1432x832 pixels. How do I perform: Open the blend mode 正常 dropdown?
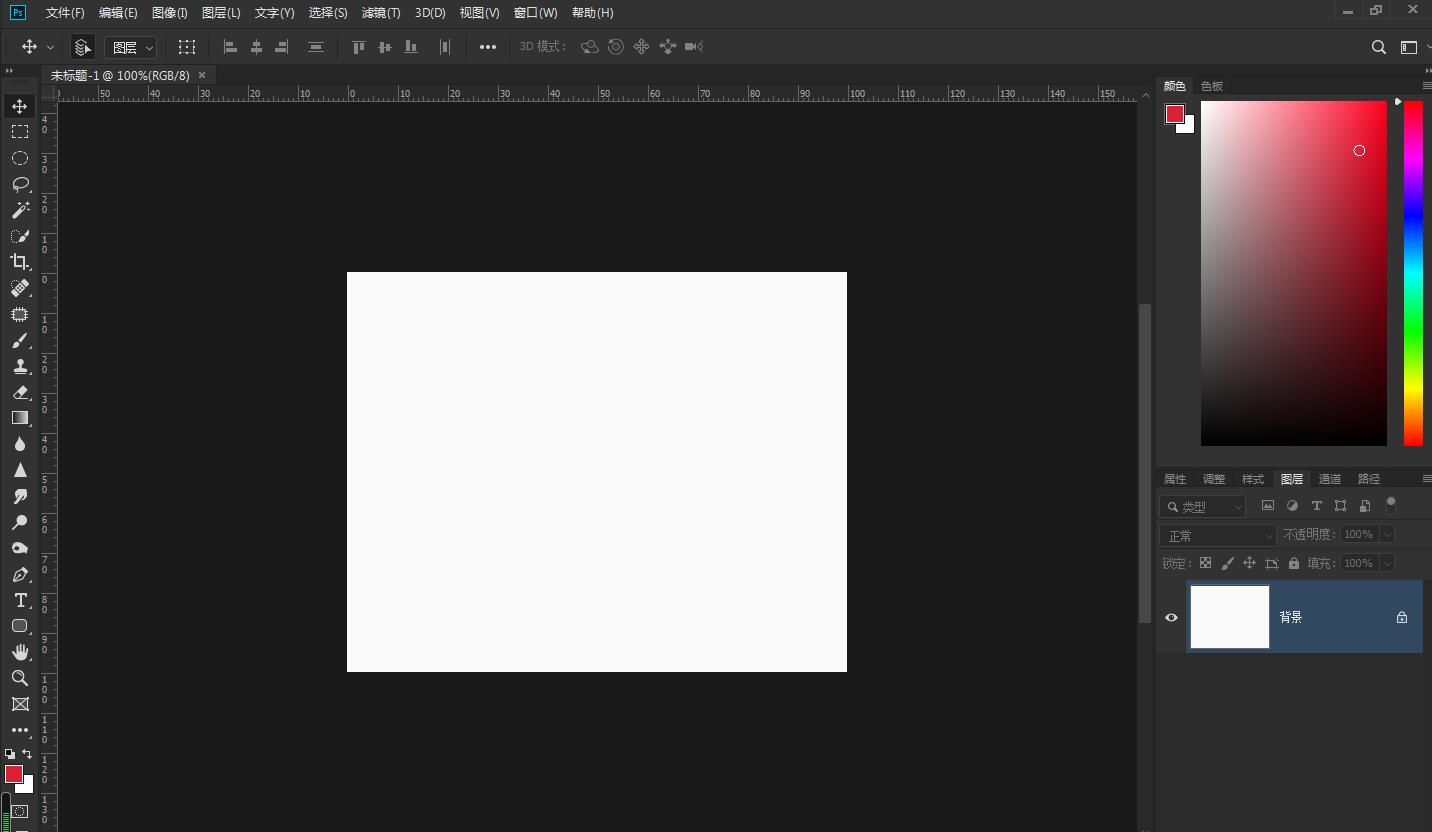[1218, 535]
